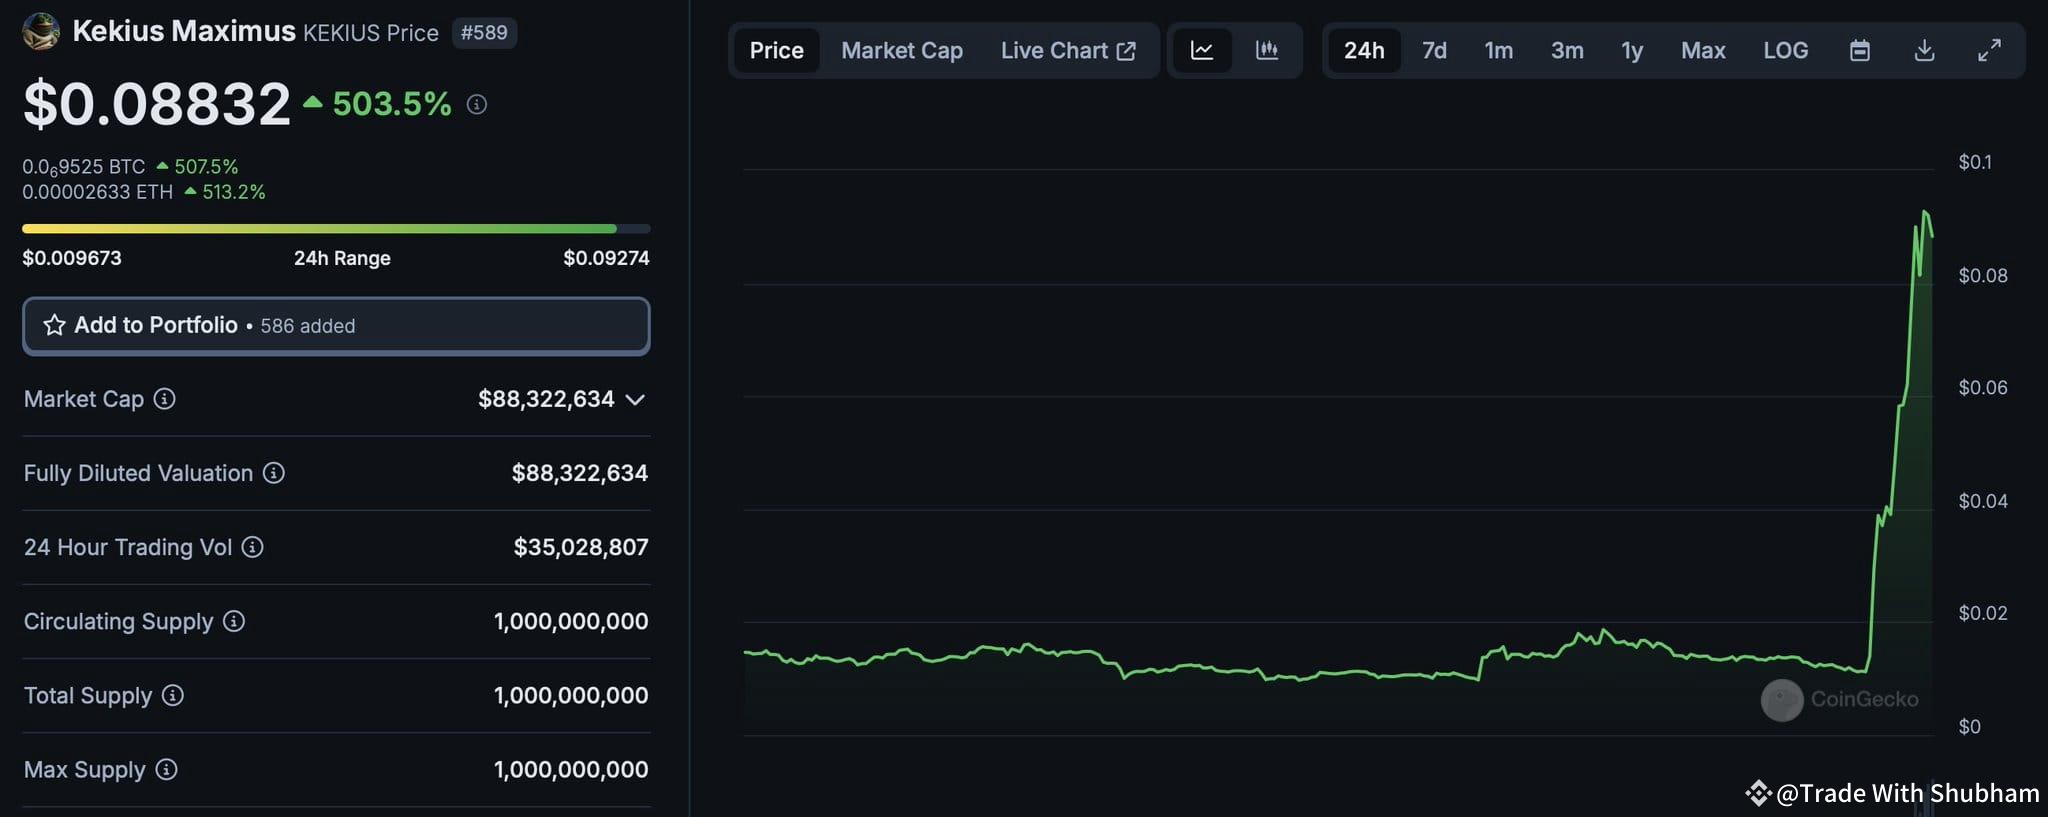Click the 24h Range progress bar
2048x817 pixels.
click(336, 229)
